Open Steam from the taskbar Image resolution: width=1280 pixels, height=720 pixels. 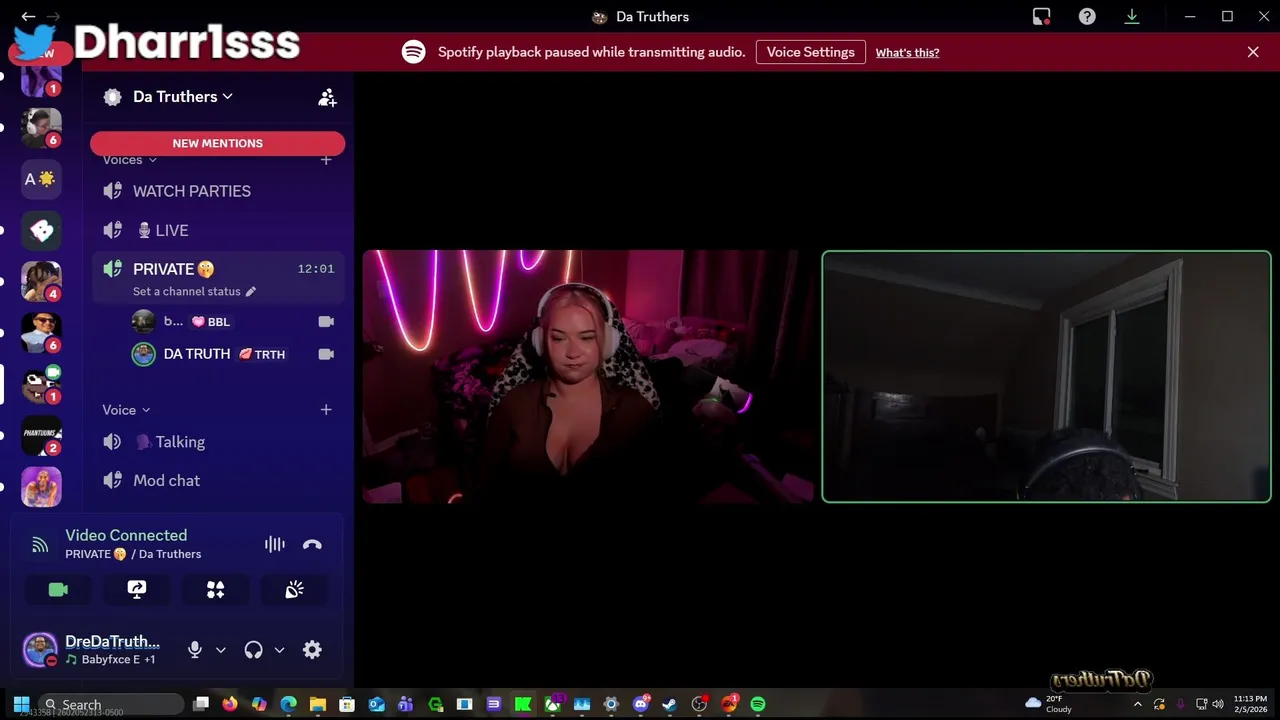click(670, 704)
